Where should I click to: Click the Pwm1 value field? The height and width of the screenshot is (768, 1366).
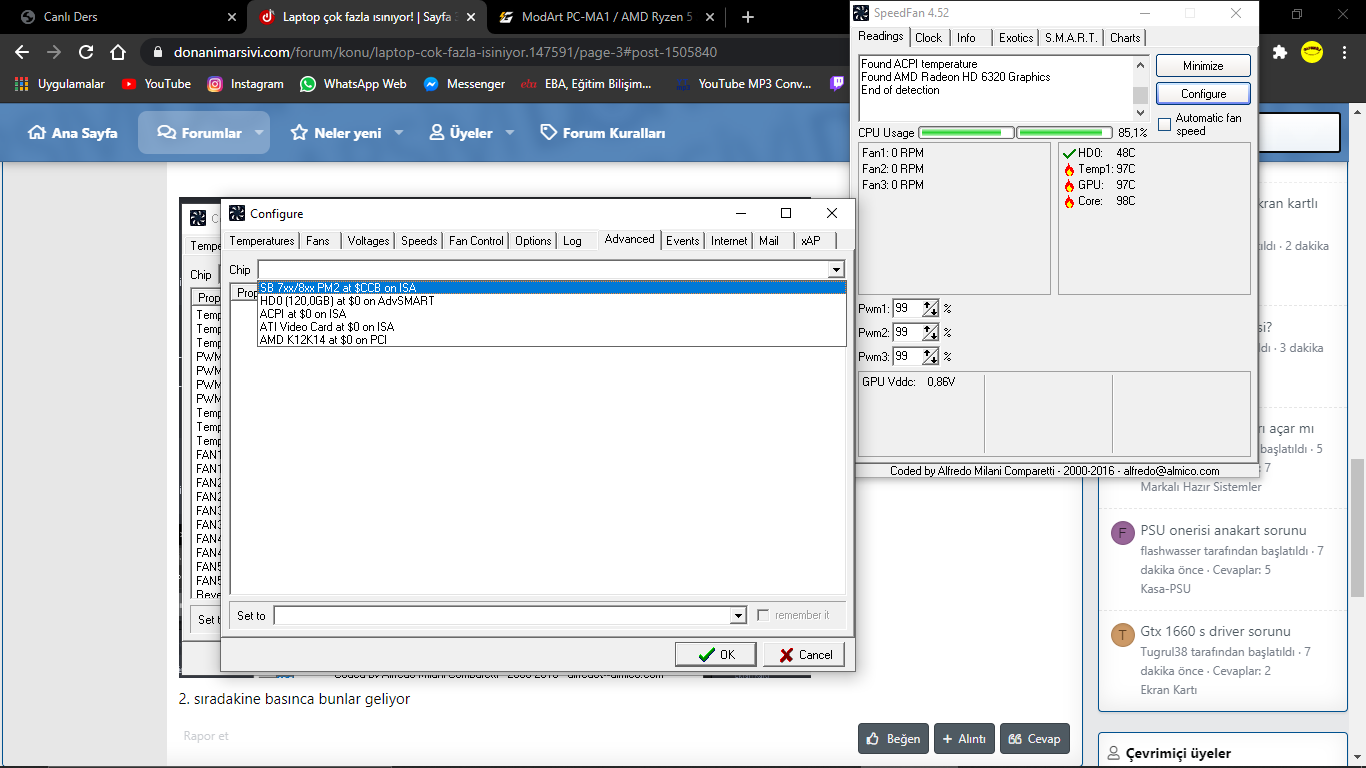pyautogui.click(x=908, y=309)
